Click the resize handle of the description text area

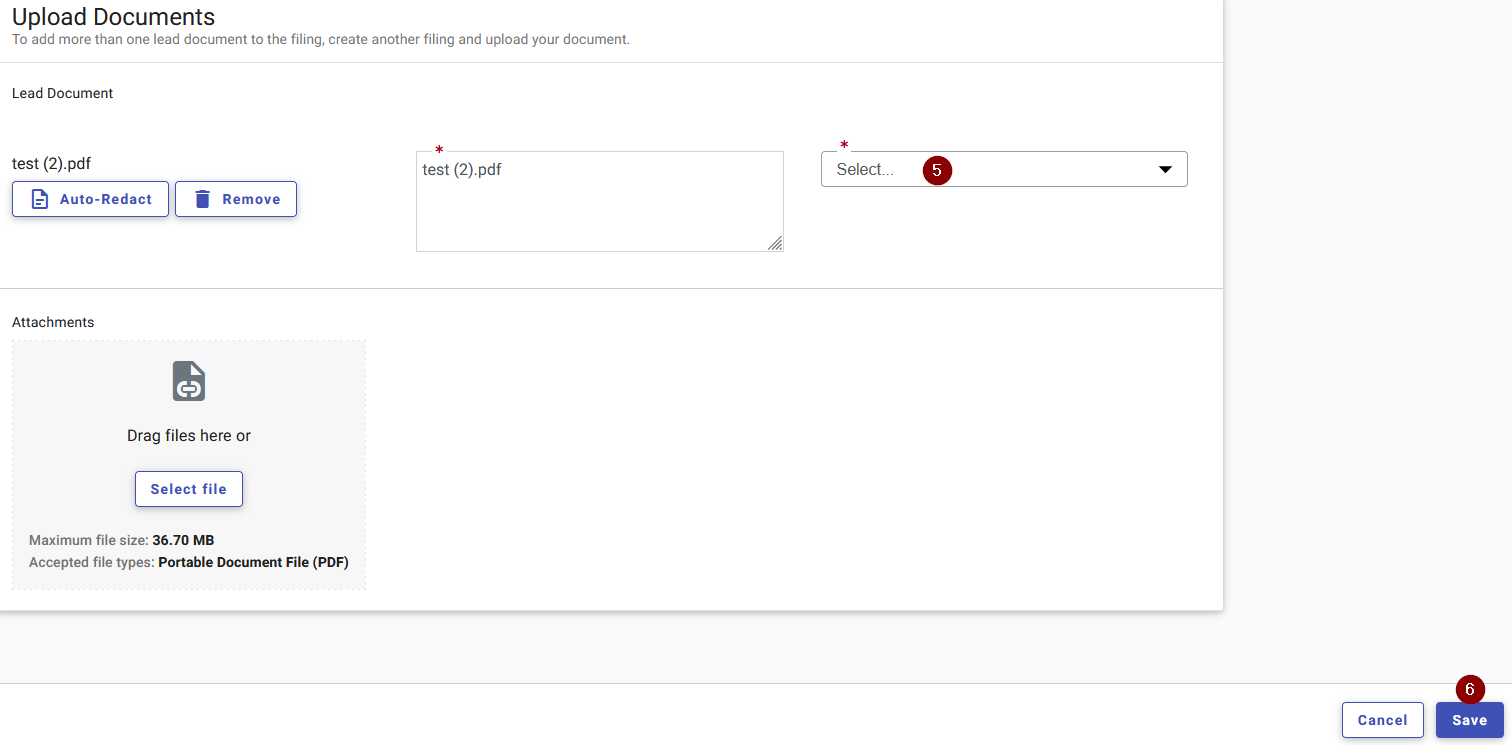pos(777,243)
